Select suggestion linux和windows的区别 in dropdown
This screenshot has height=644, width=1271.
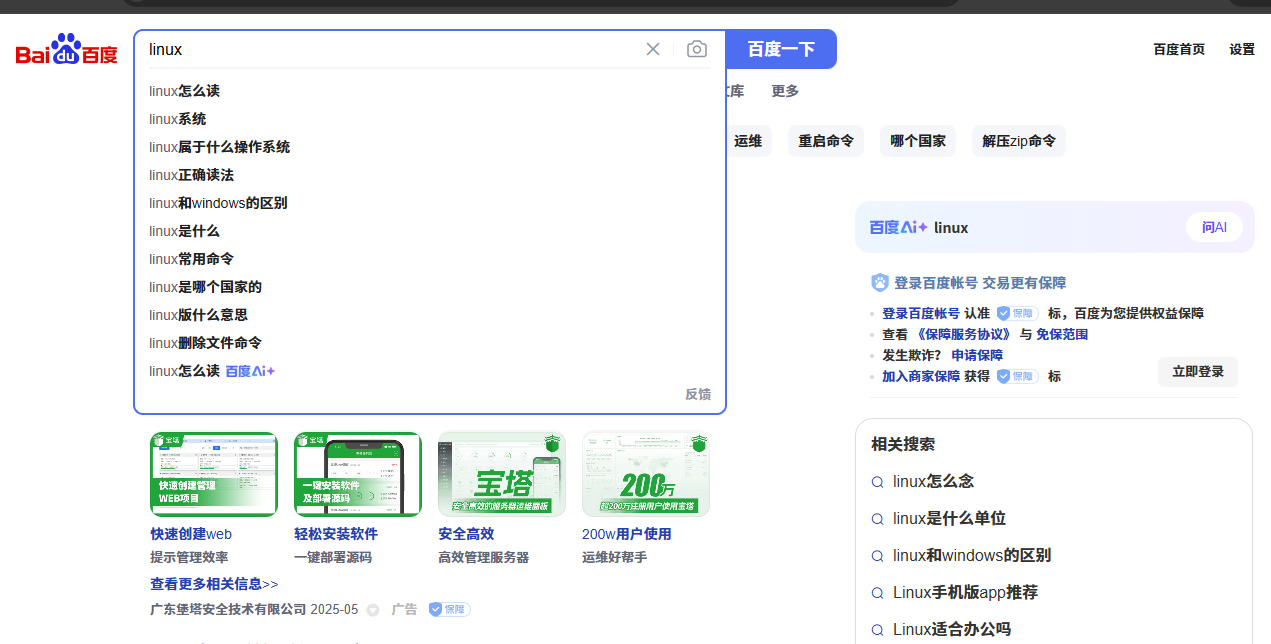pos(218,203)
